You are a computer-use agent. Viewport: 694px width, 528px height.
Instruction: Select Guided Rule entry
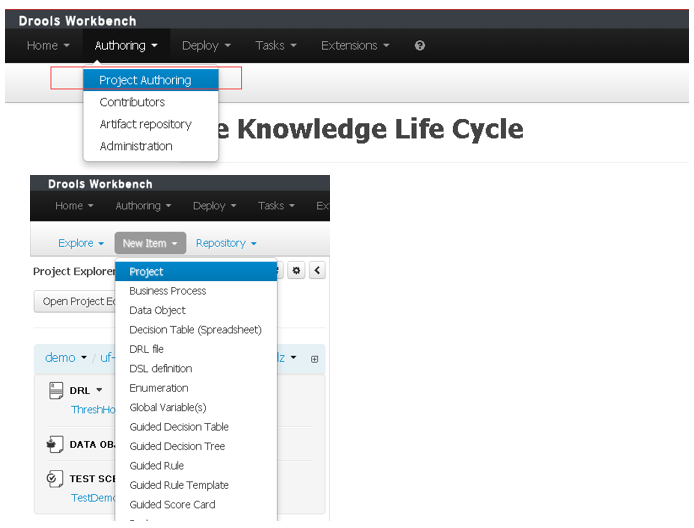[196, 466]
